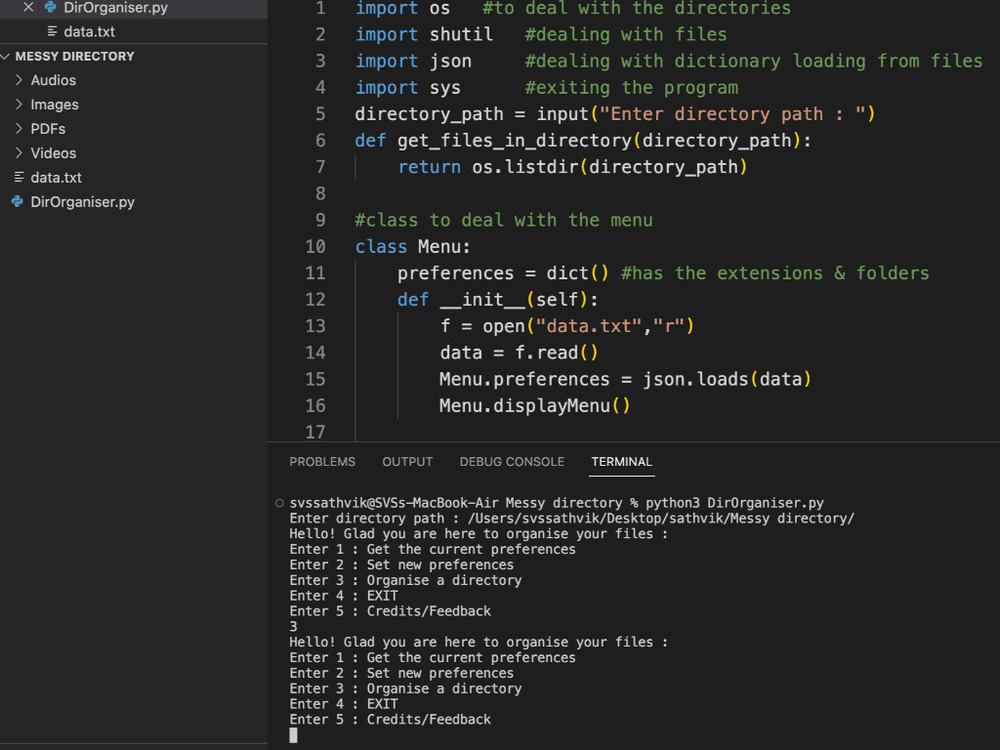Click 'return os.listdir(directory_path)' in the editor

tap(572, 167)
